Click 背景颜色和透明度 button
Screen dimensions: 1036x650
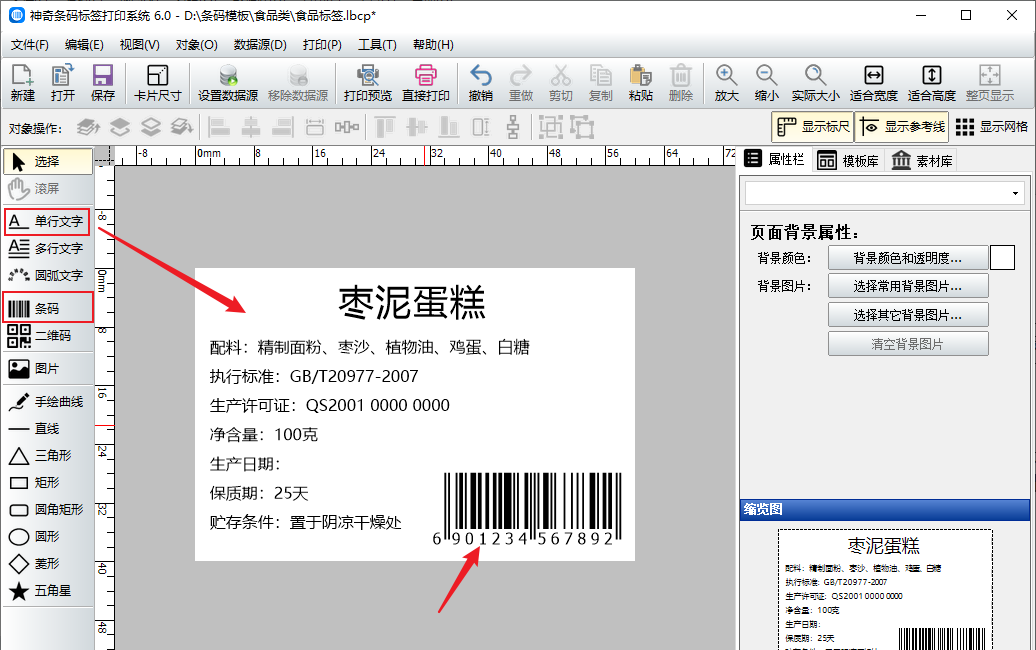coord(908,258)
